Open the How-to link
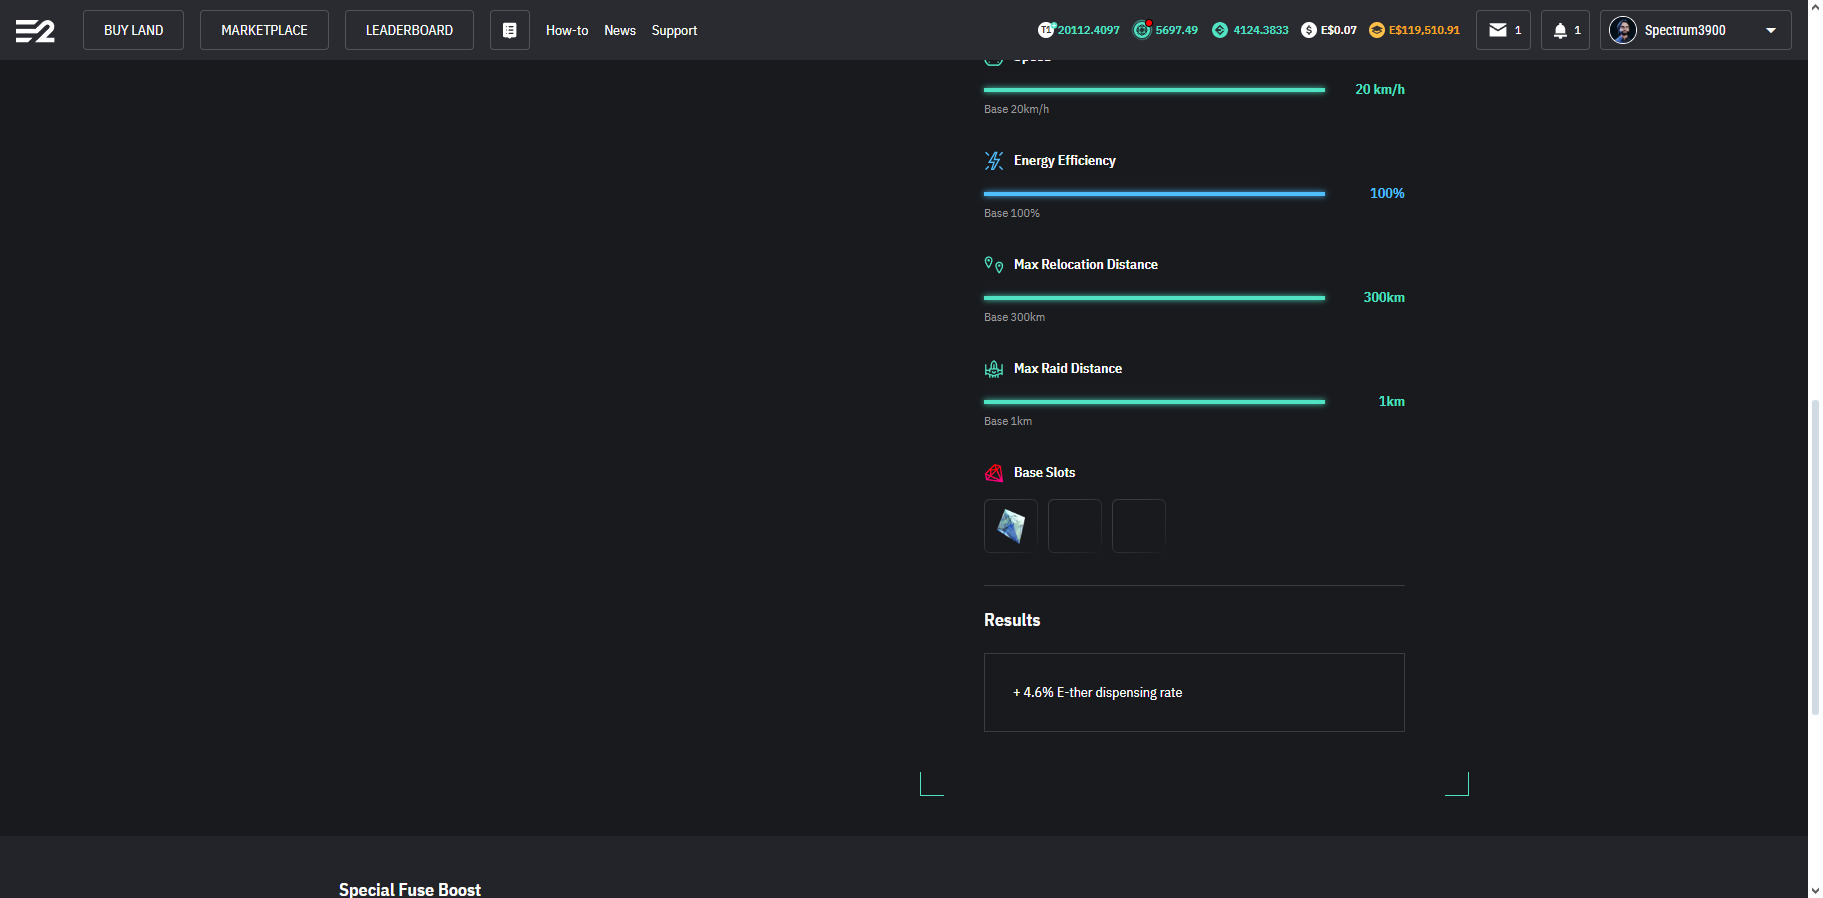Screen dimensions: 1823x898 (566, 30)
